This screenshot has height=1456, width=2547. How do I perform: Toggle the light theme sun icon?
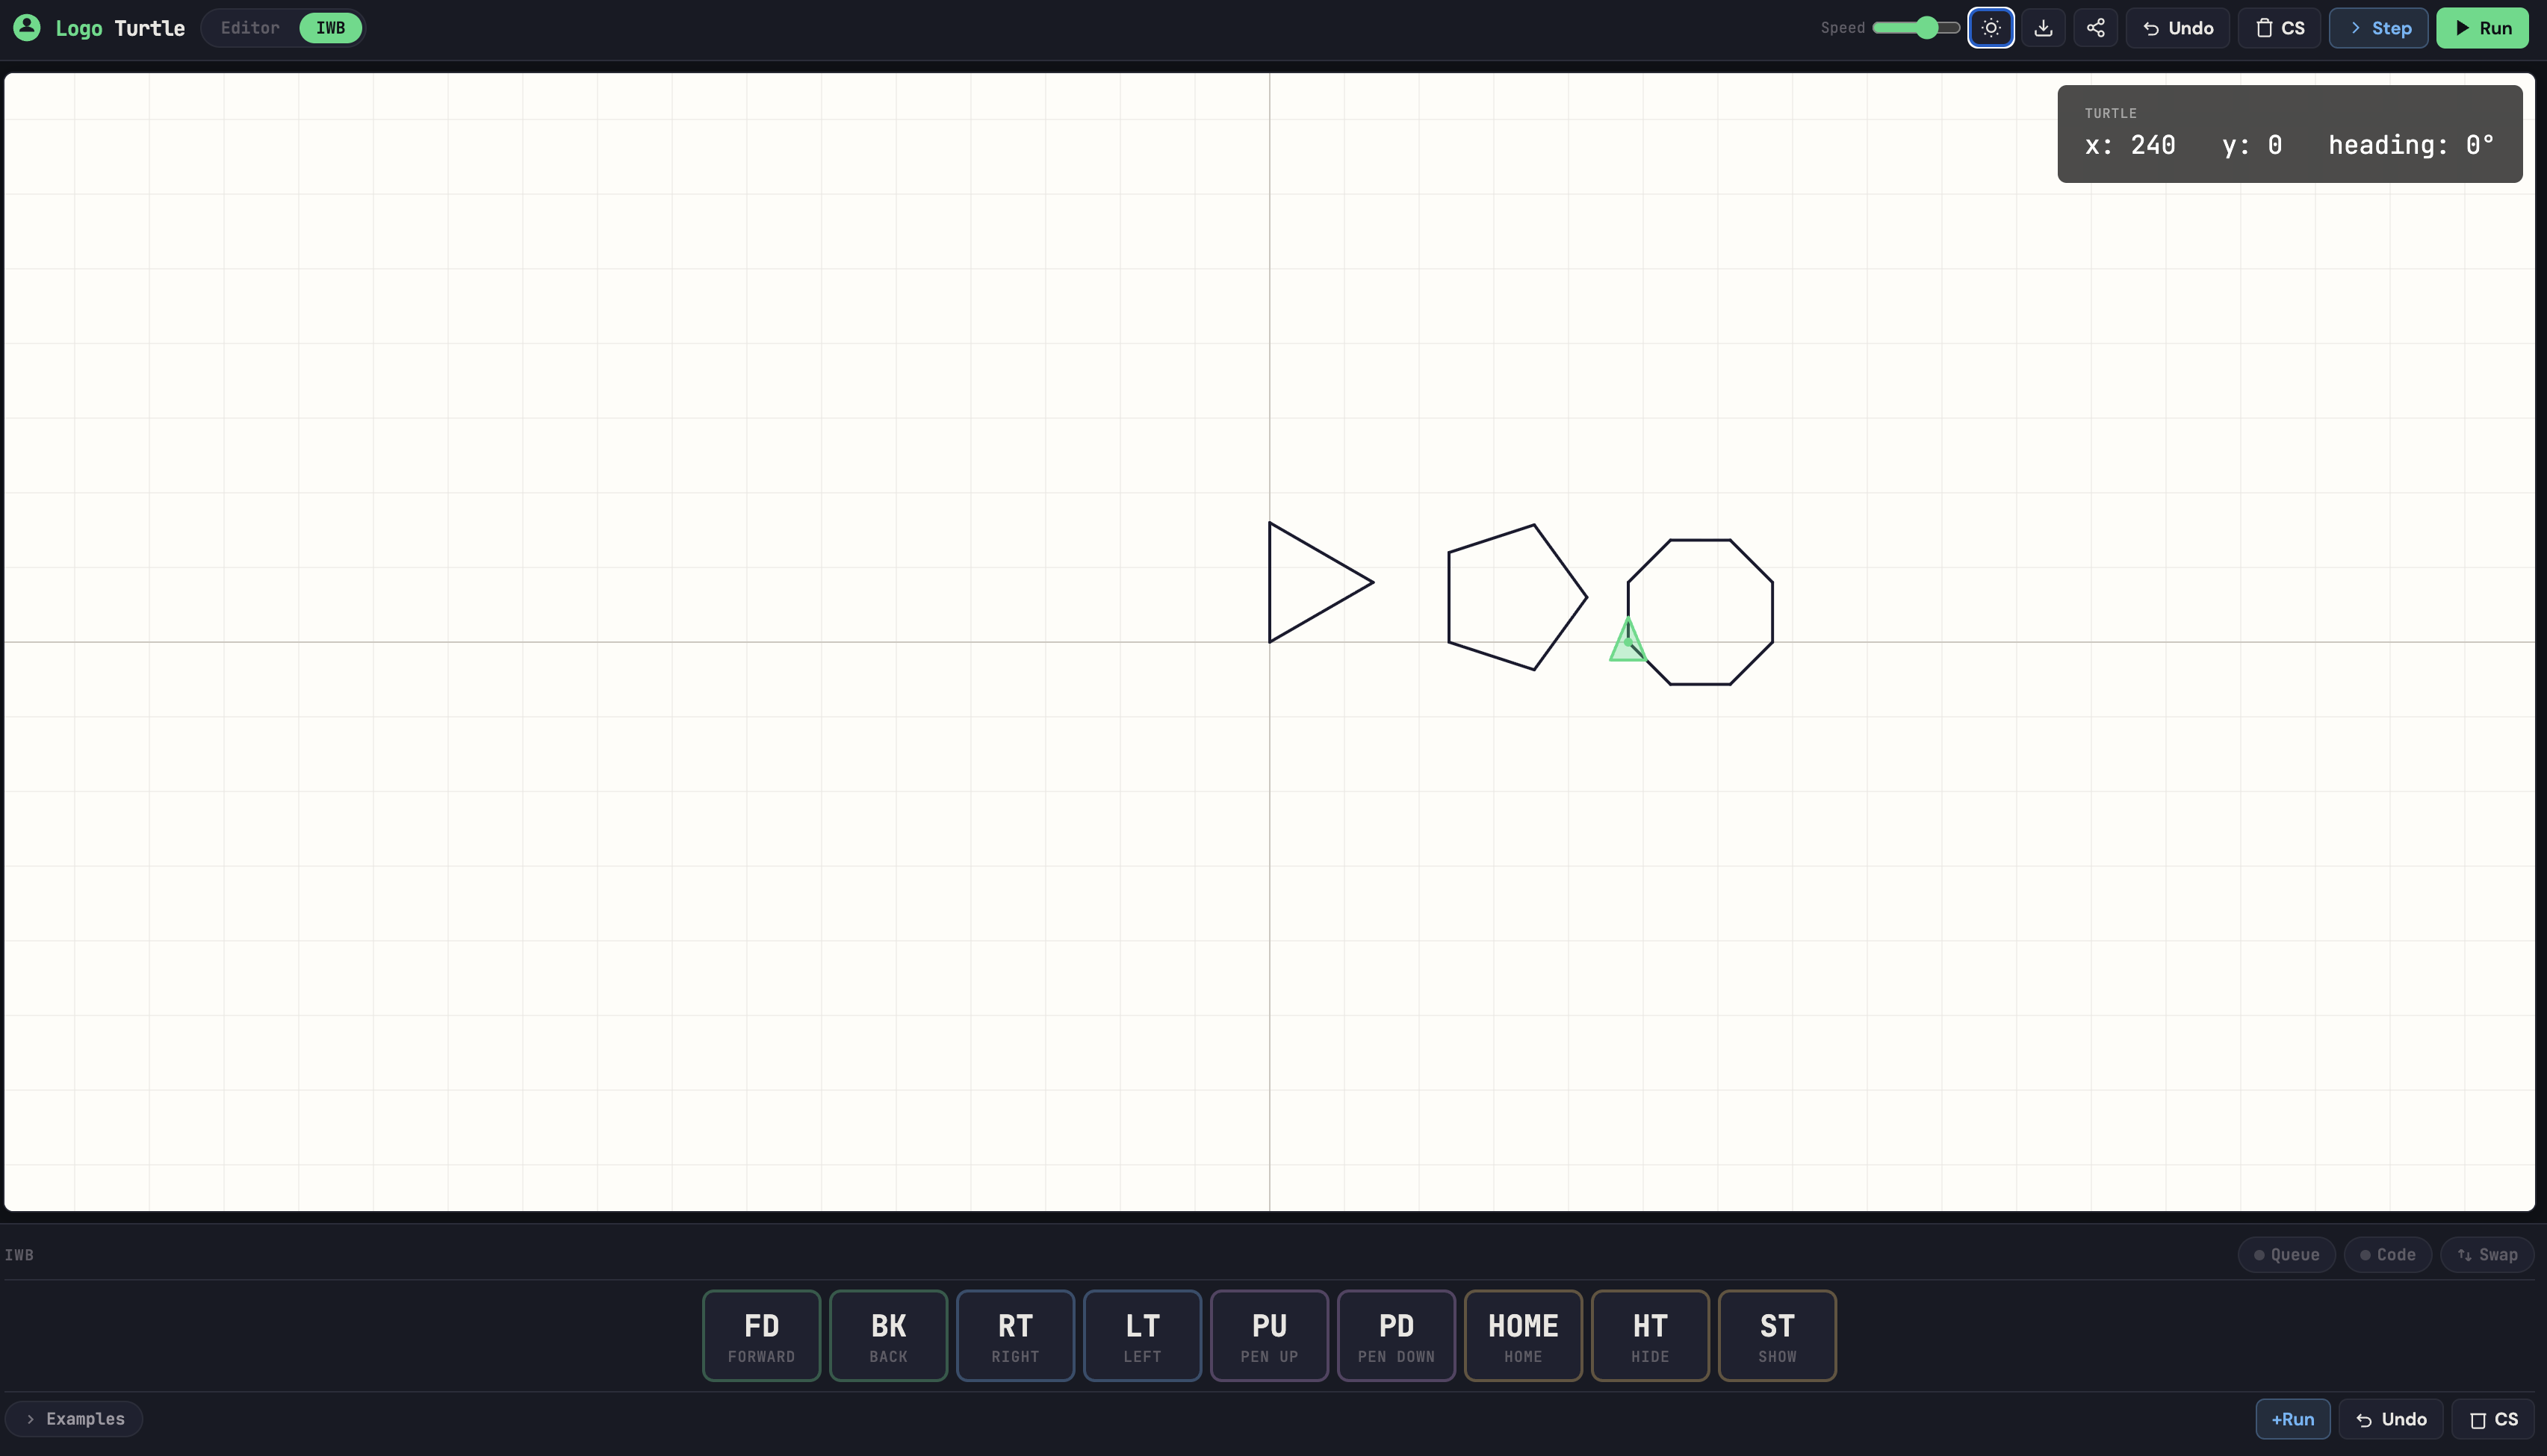(x=1991, y=27)
